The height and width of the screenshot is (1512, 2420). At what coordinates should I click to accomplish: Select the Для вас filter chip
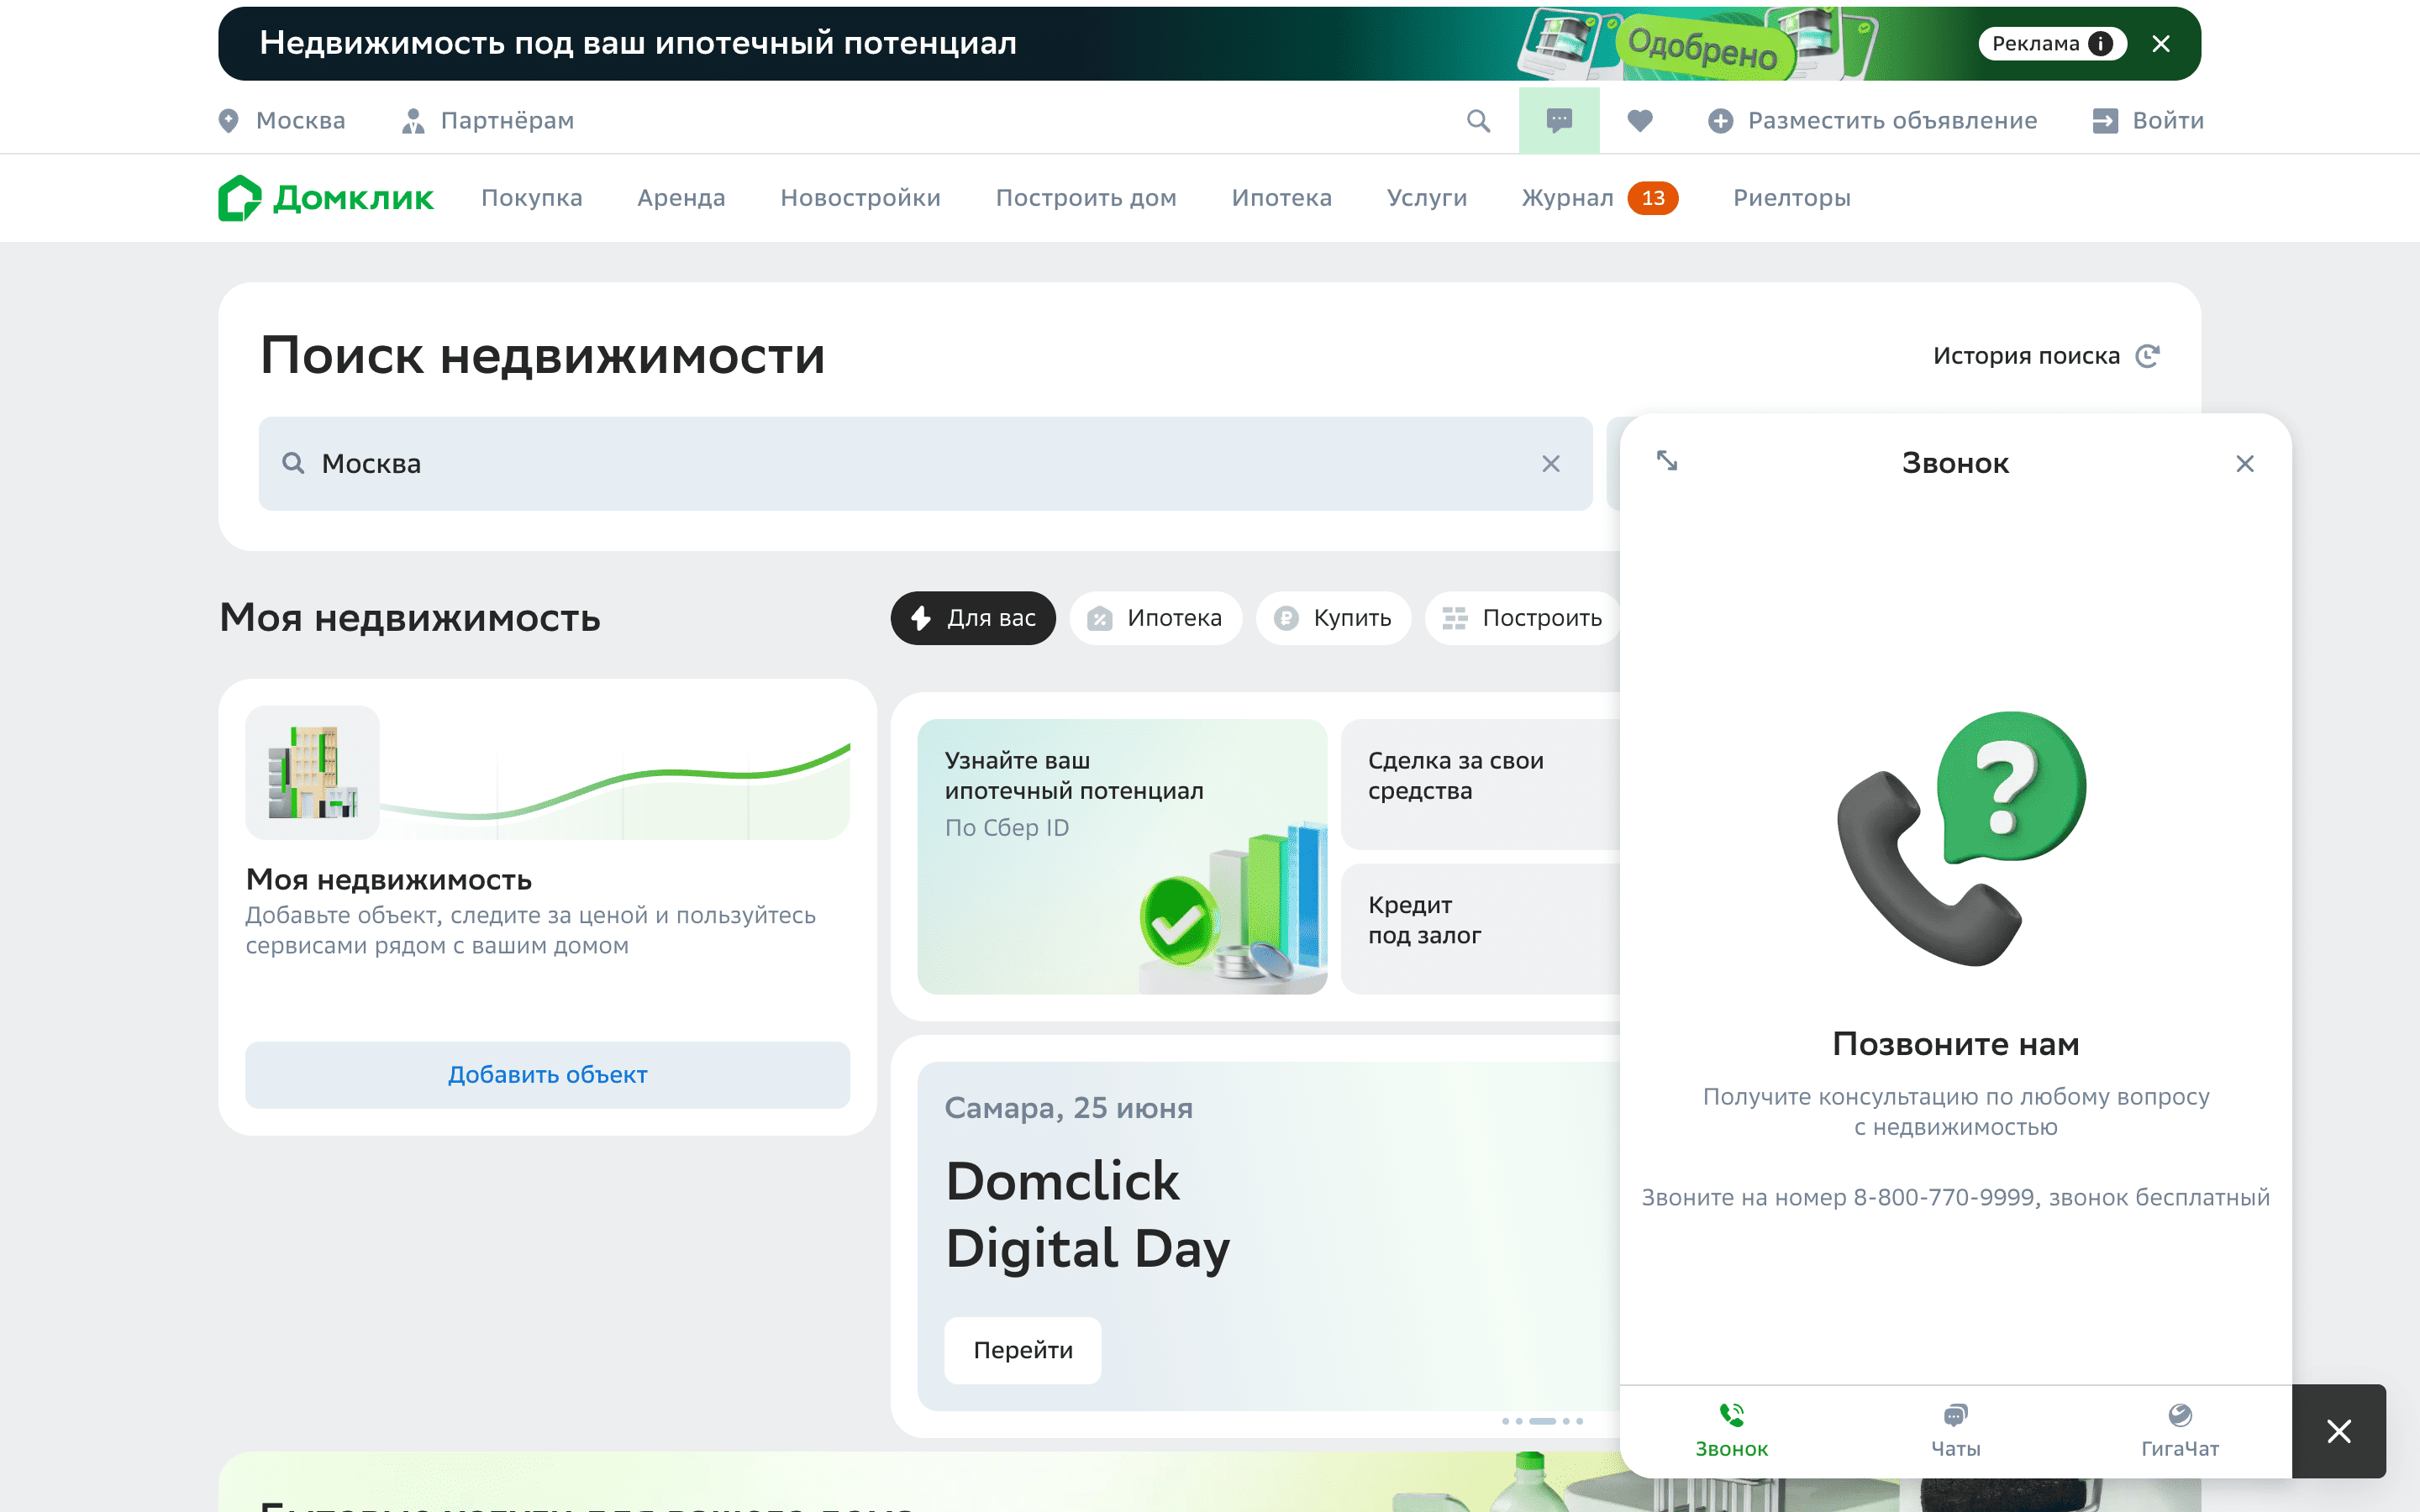pyautogui.click(x=973, y=618)
